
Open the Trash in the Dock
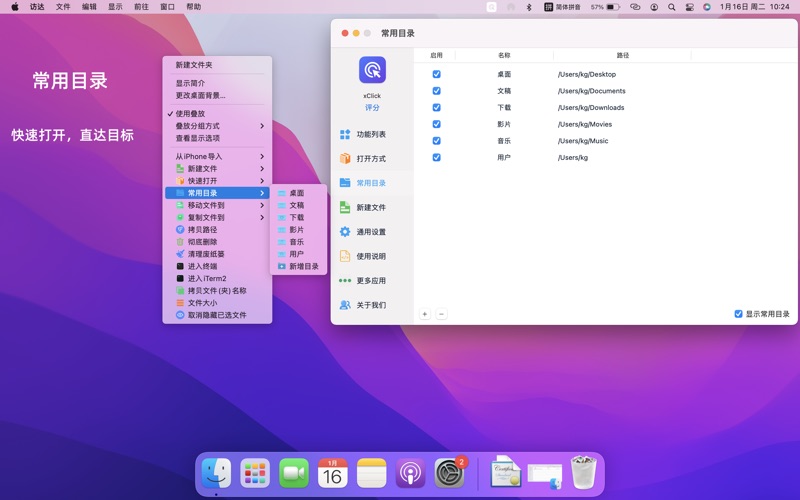[584, 473]
